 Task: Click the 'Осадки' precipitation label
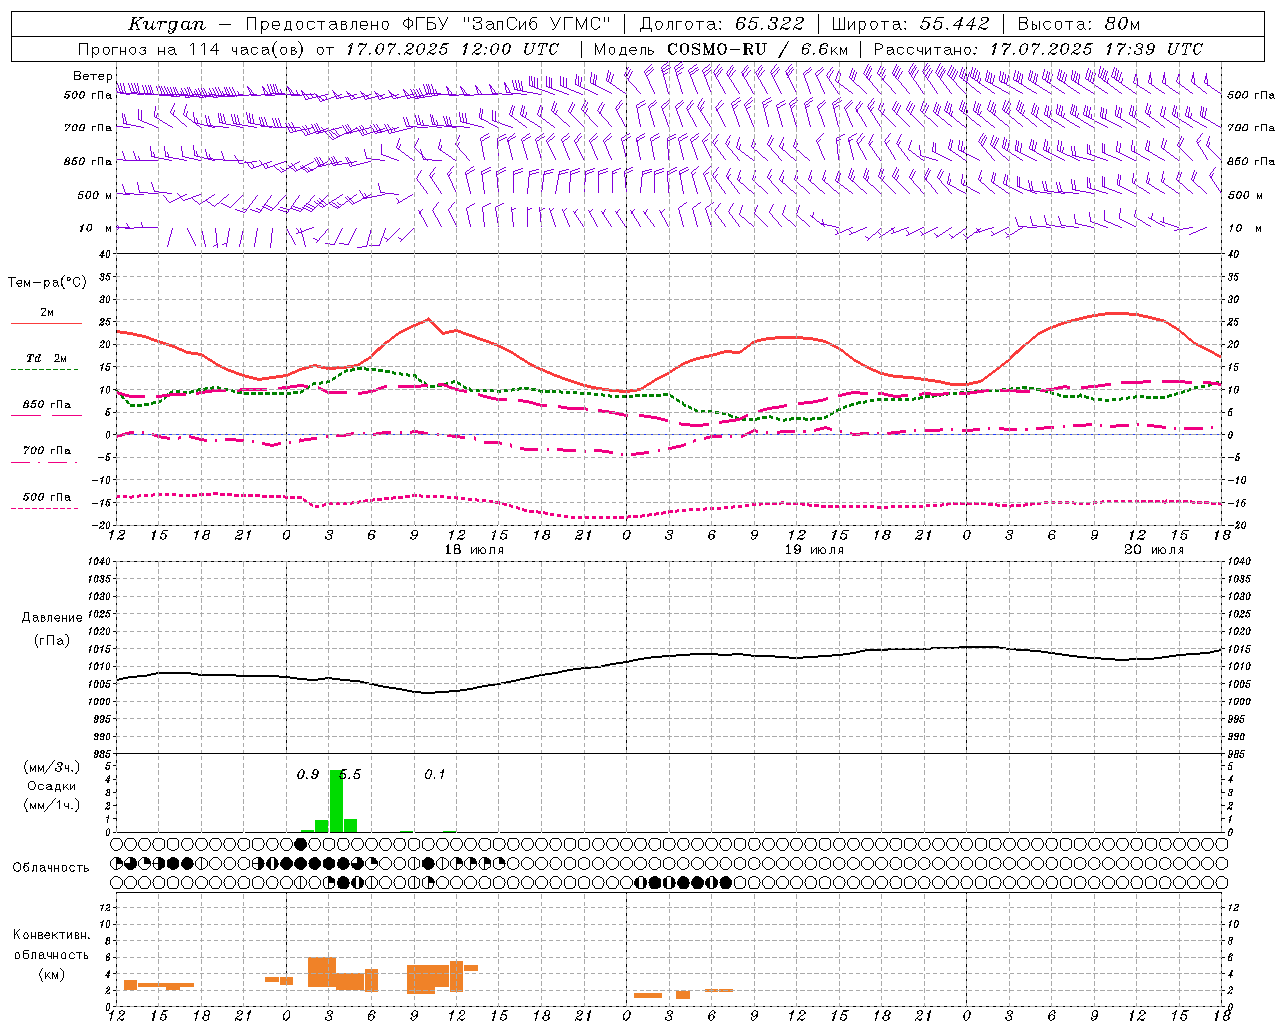click(52, 786)
